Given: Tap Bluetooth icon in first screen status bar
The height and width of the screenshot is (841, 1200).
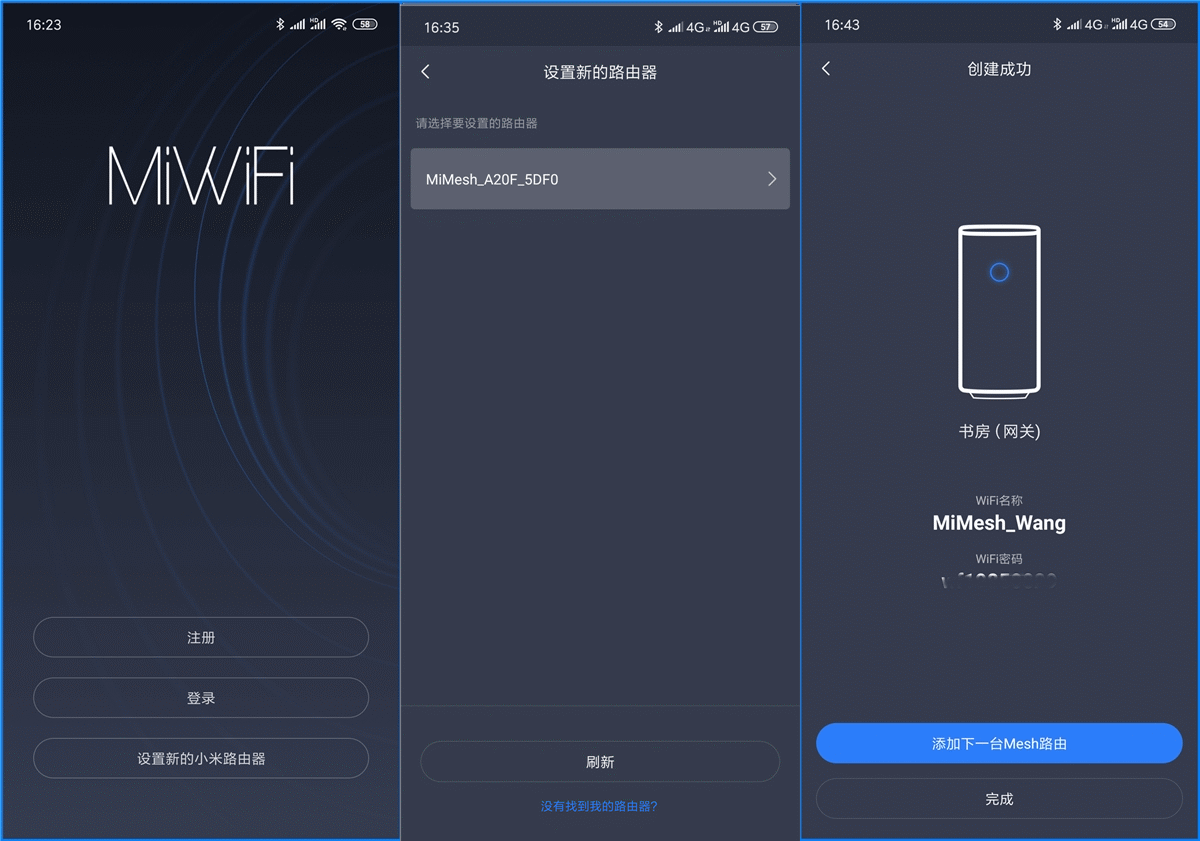Looking at the screenshot, I should (281, 24).
